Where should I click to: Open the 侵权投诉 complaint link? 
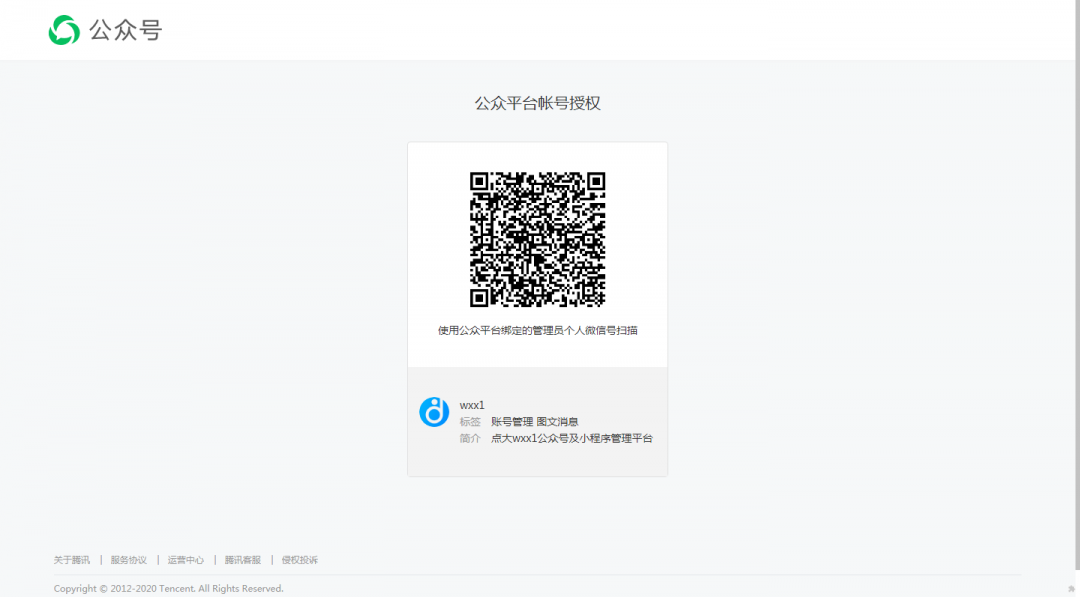coord(300,560)
